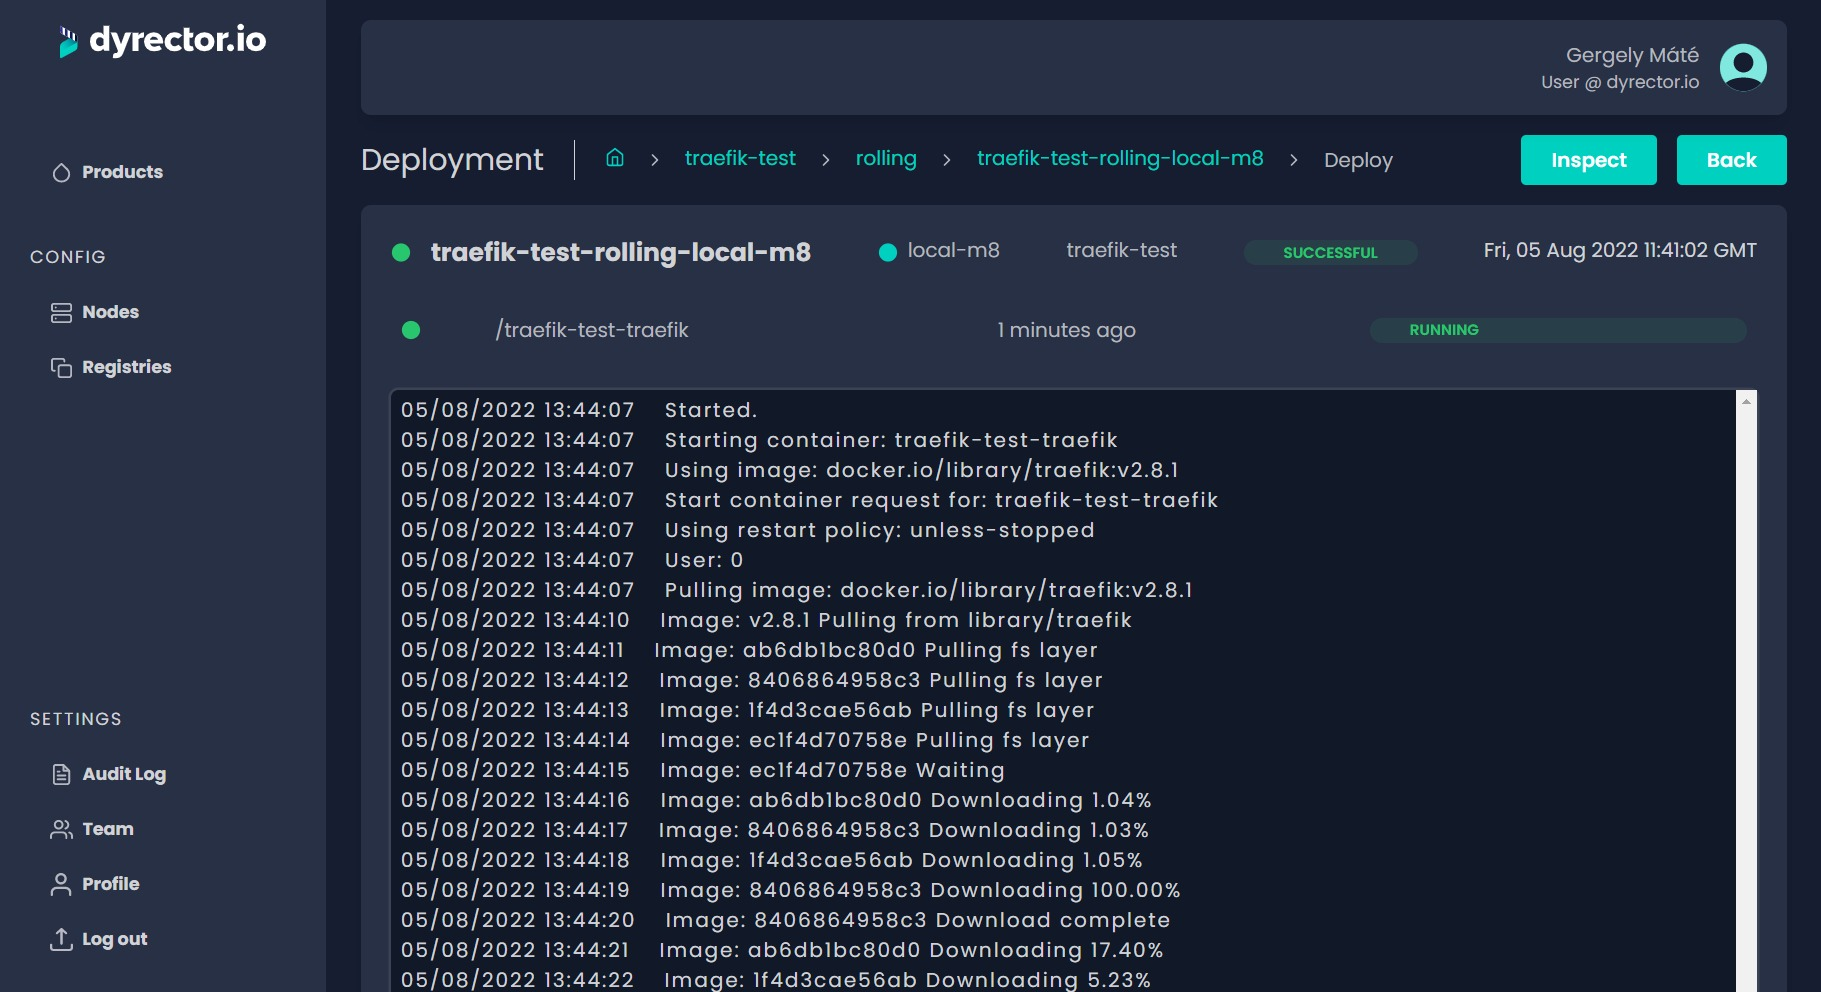Click 'ab6db1bc80d0 Downloading 17.40%' log line
1821x992 pixels.
tap(911, 950)
